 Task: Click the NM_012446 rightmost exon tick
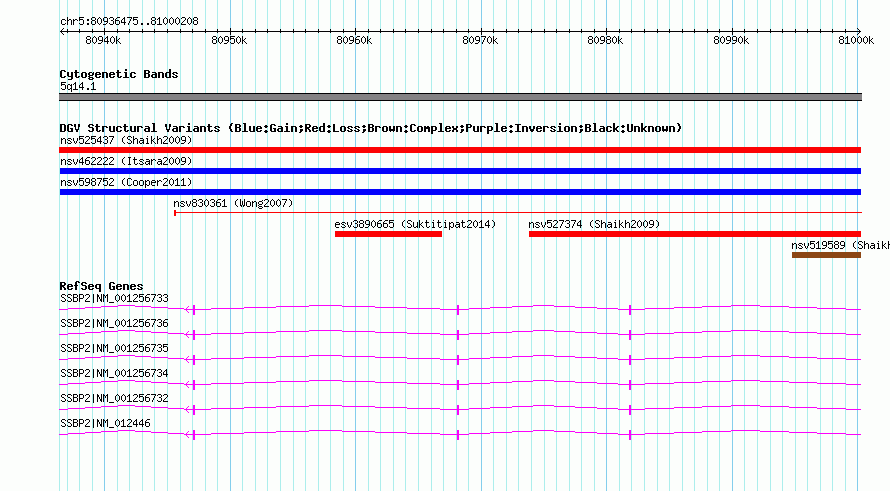(630, 435)
